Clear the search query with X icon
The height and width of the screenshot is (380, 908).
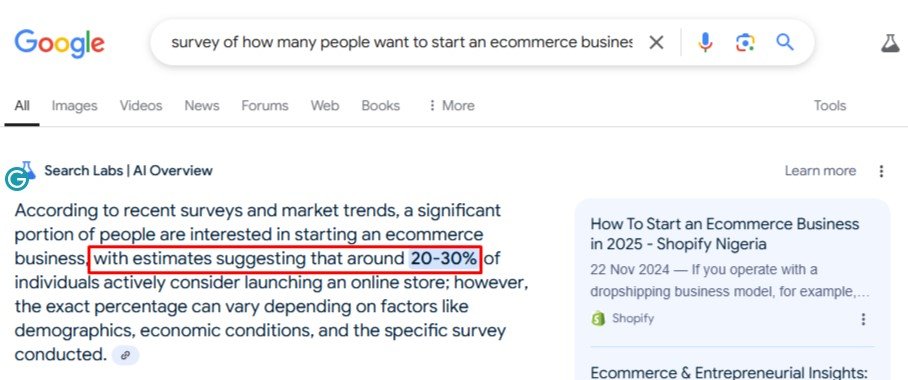point(656,42)
